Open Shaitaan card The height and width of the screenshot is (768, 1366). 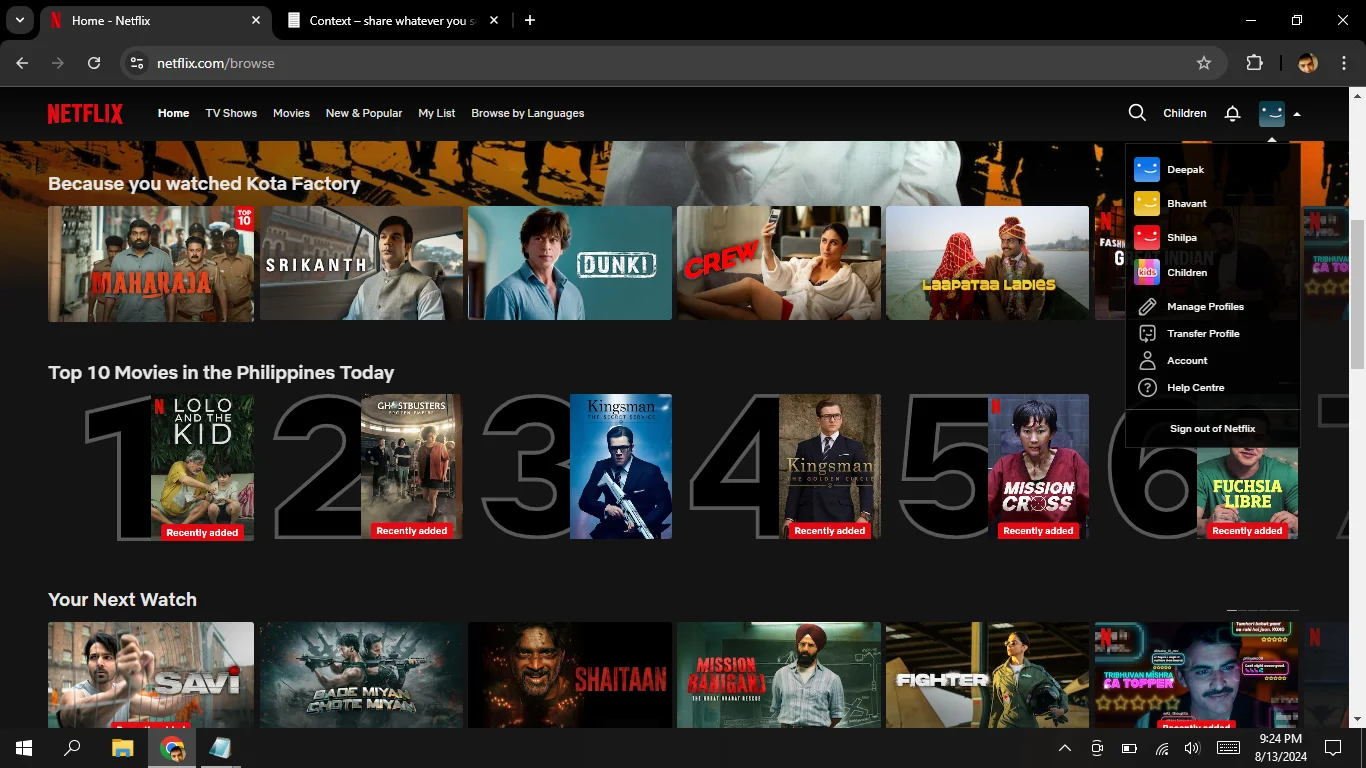click(570, 675)
